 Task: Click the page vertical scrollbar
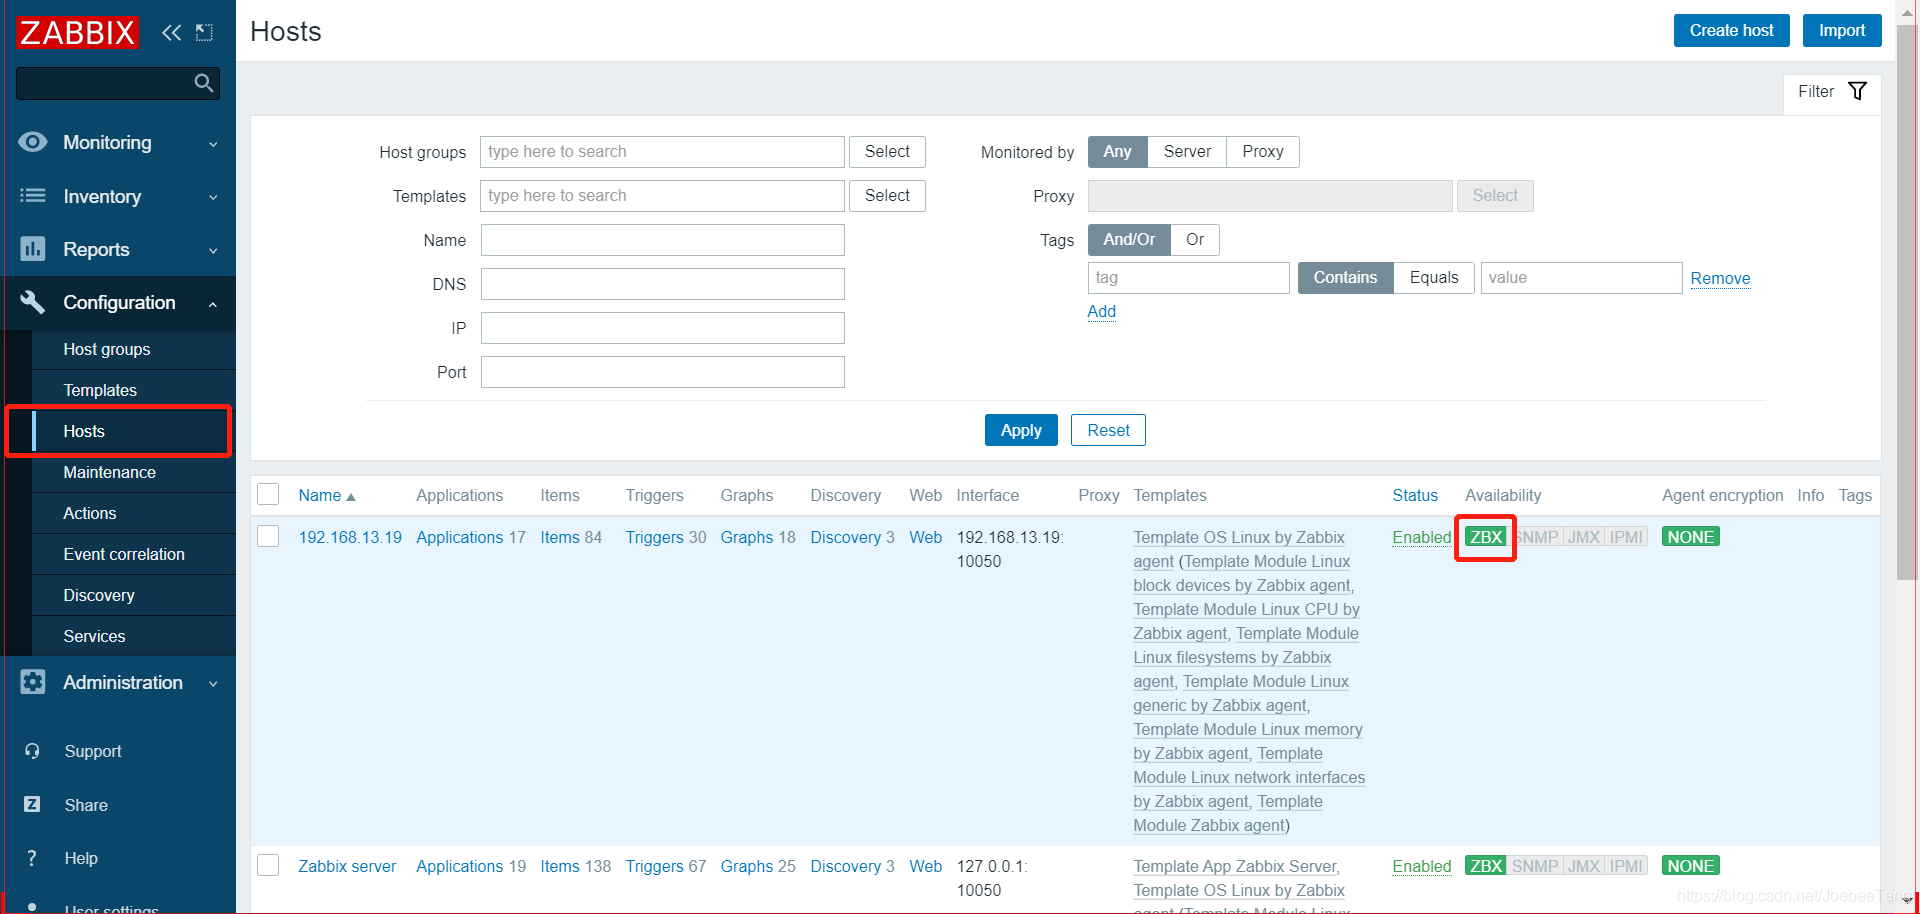(x=1908, y=303)
